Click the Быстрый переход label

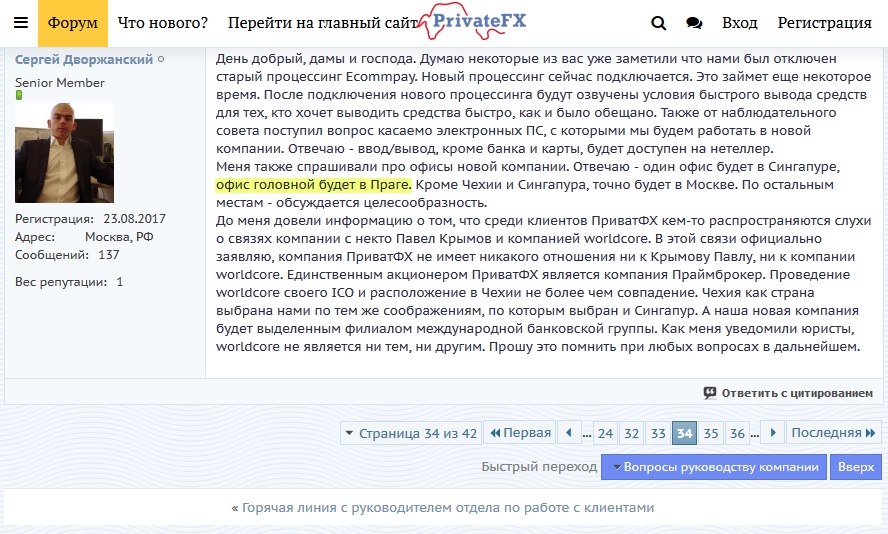click(539, 467)
